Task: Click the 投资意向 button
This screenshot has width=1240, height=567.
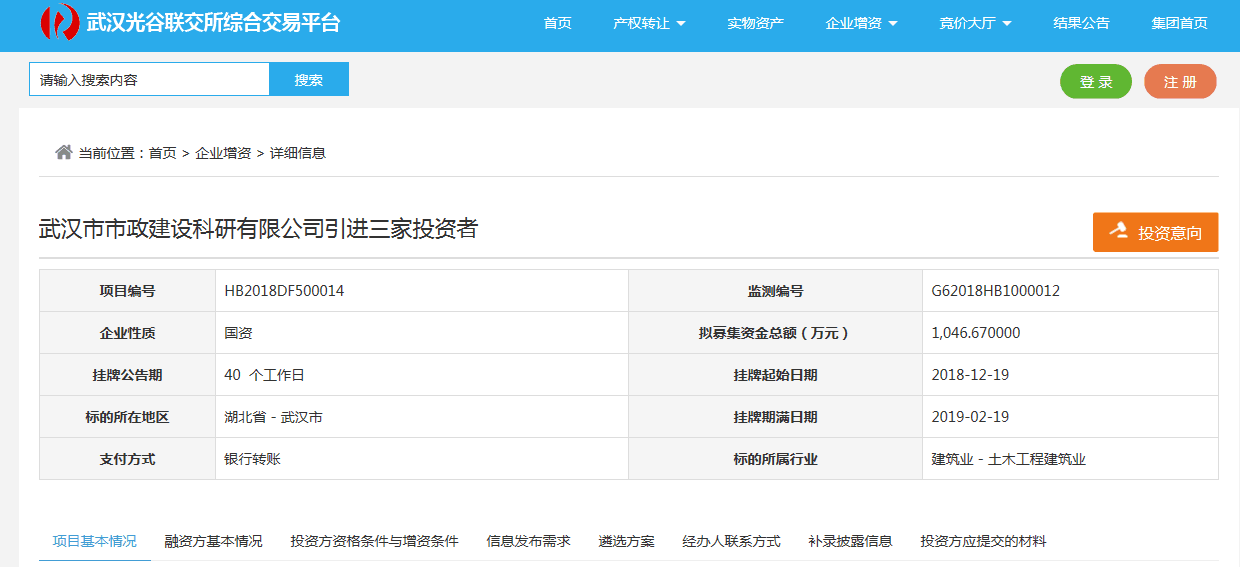Action: point(1155,232)
